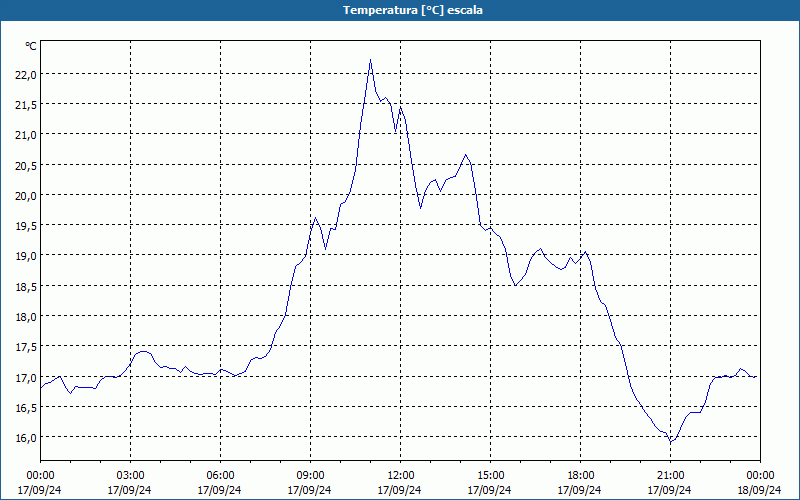The height and width of the screenshot is (500, 800).
Task: Select the 21,5 temperature axis label
Action: (x=26, y=105)
